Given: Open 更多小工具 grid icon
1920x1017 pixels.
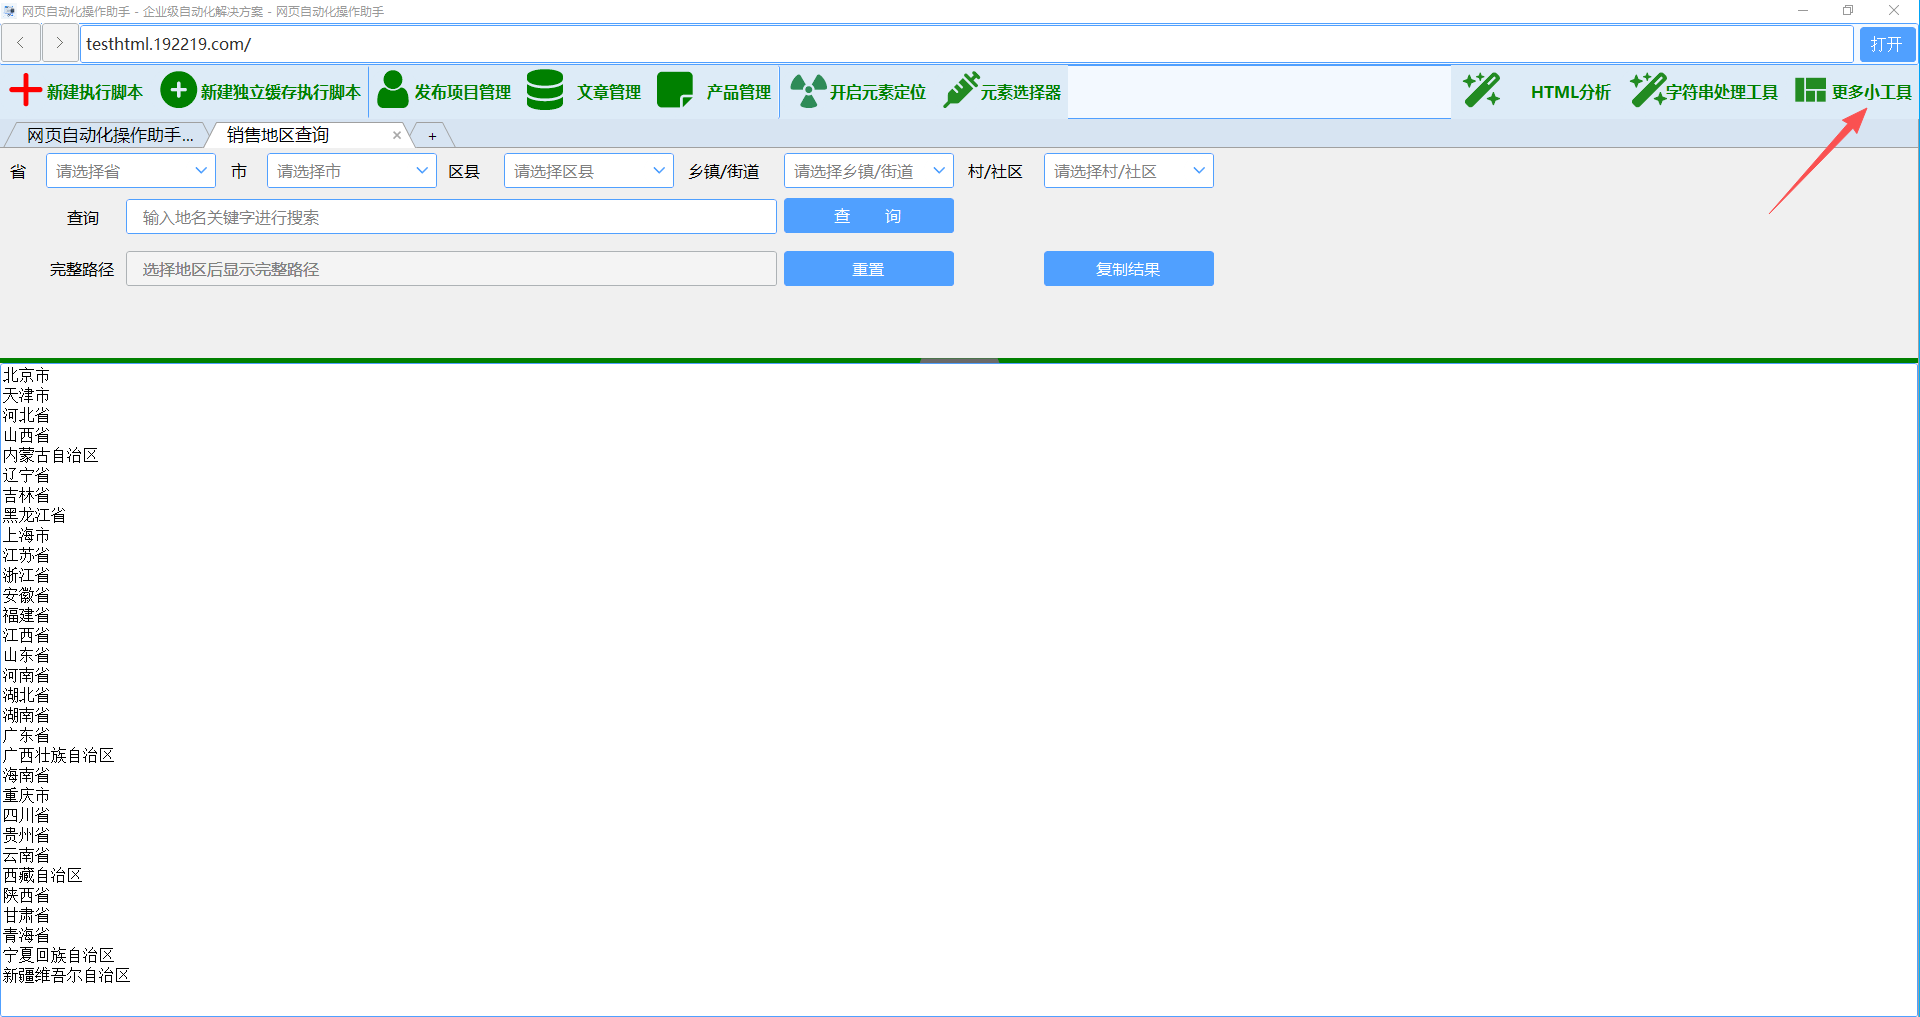Looking at the screenshot, I should (1810, 91).
